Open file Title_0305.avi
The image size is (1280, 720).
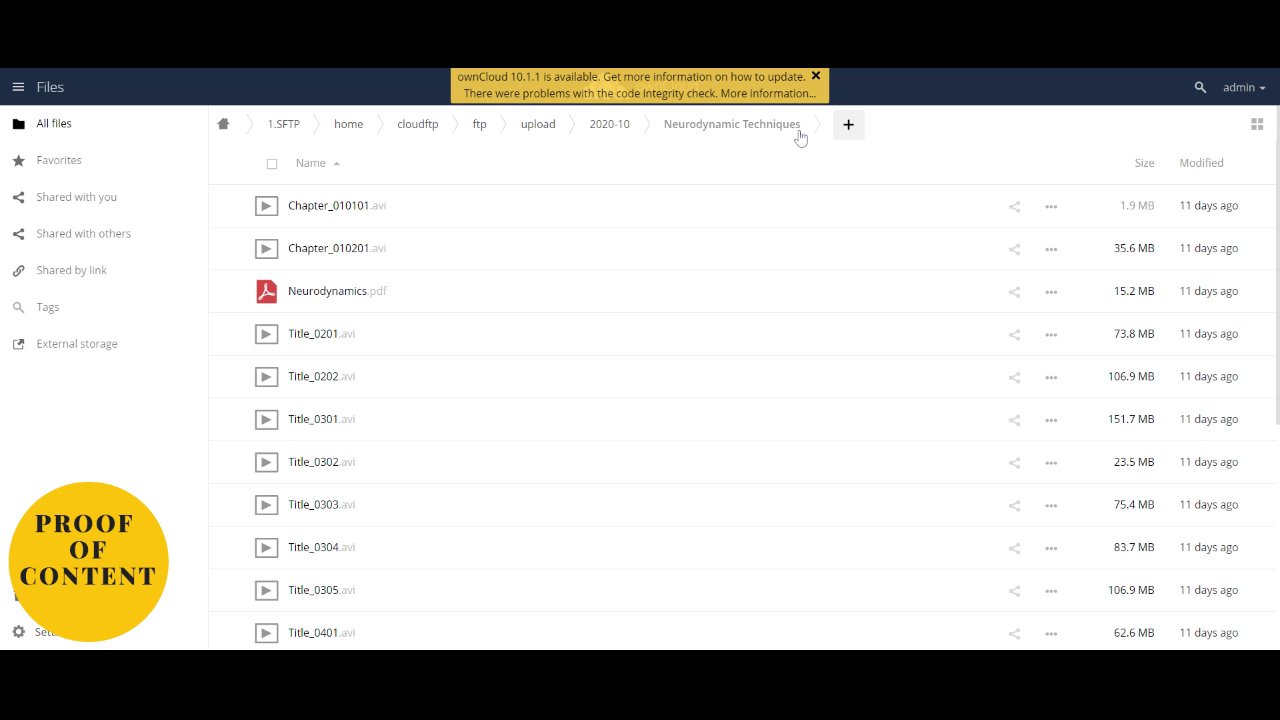click(321, 590)
